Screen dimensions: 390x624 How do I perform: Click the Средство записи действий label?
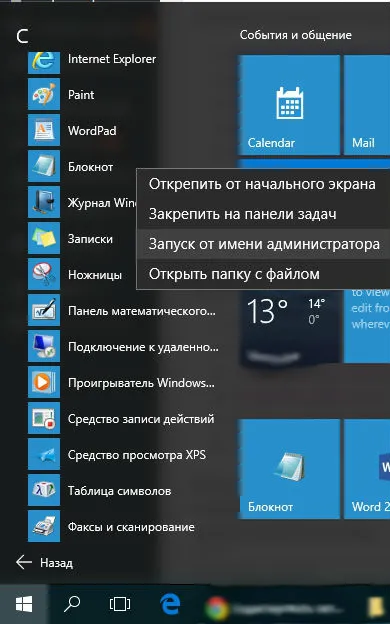tap(141, 419)
